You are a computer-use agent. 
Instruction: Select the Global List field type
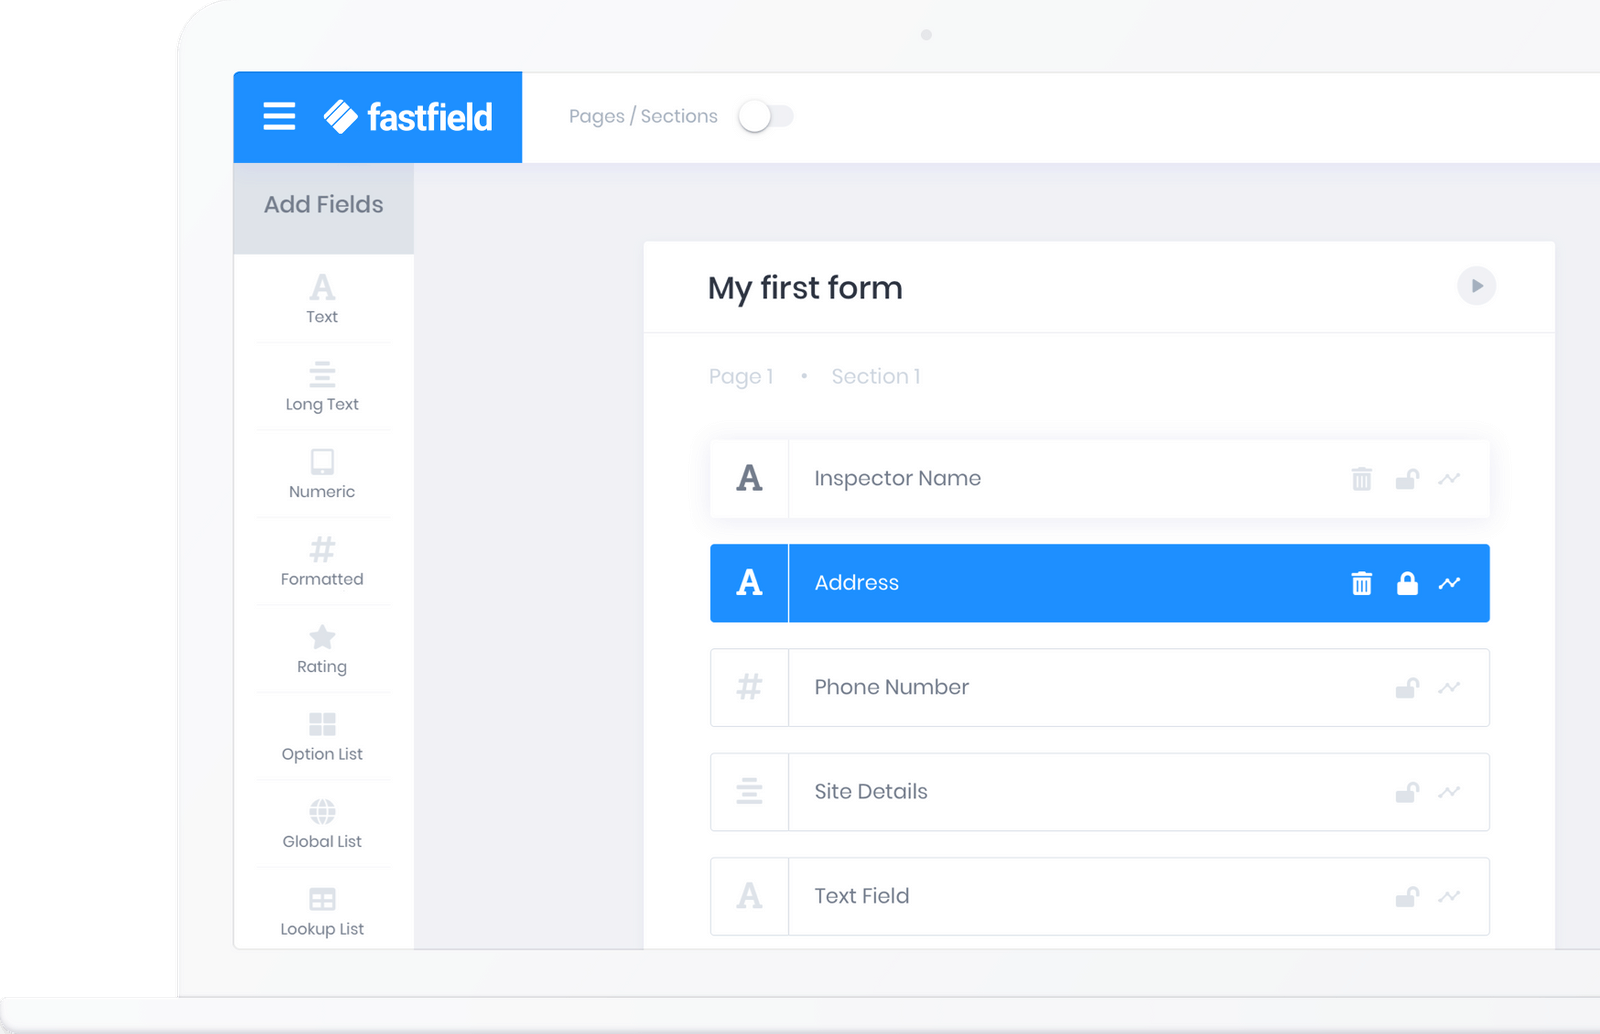click(x=321, y=823)
